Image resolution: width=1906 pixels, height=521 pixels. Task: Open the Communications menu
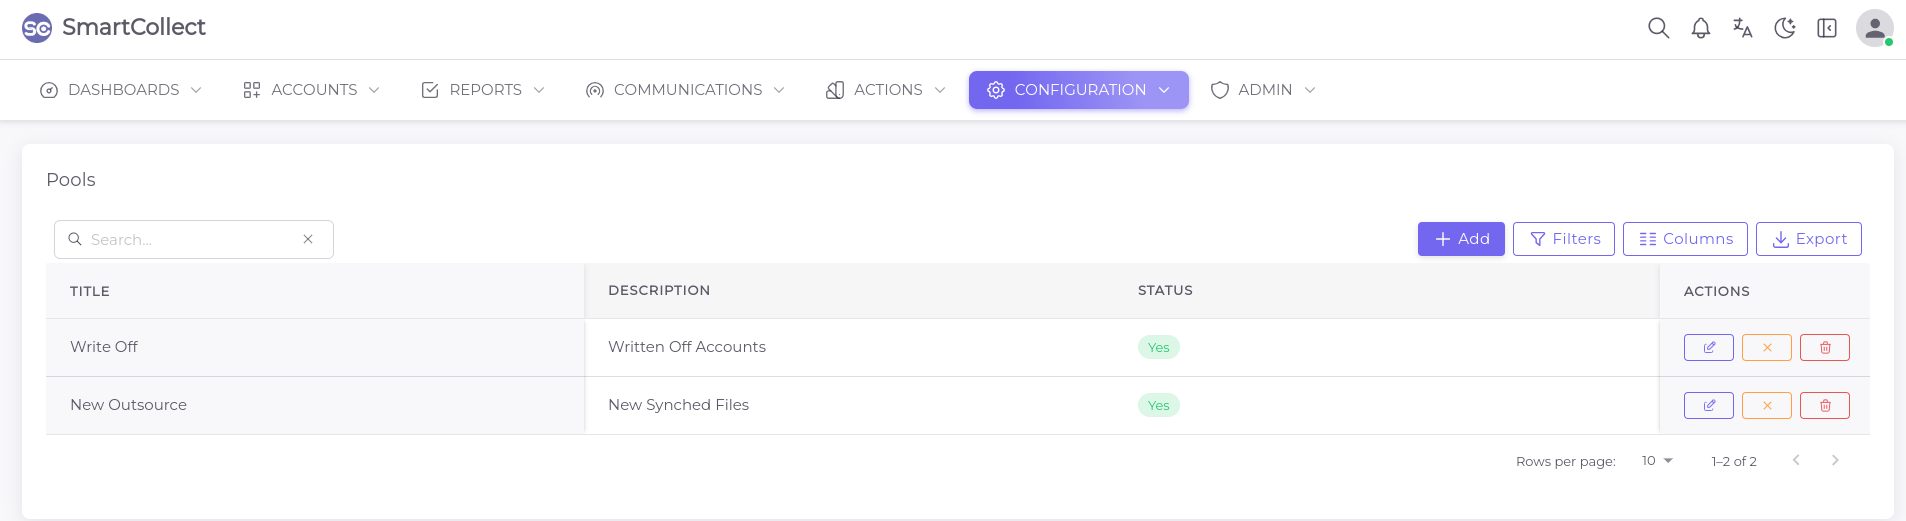tap(685, 90)
